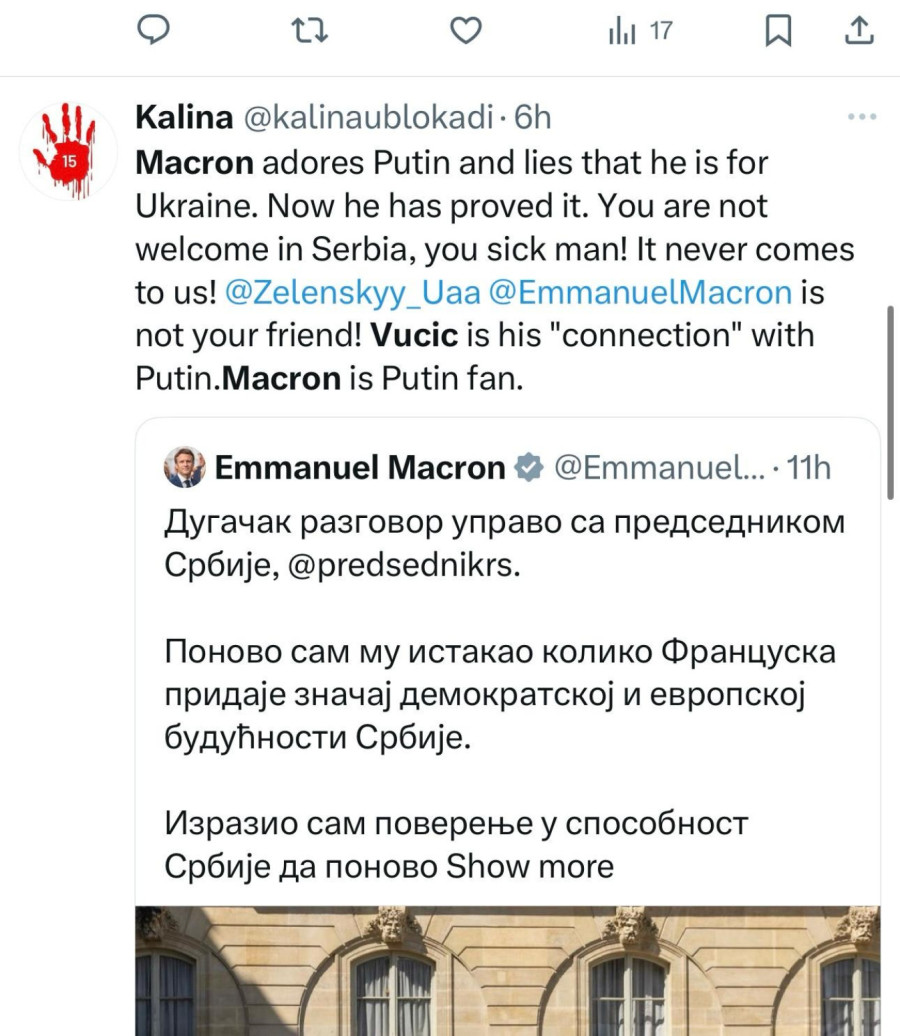
Task: Click the vertical scrollbar on the right edge
Action: (x=892, y=400)
